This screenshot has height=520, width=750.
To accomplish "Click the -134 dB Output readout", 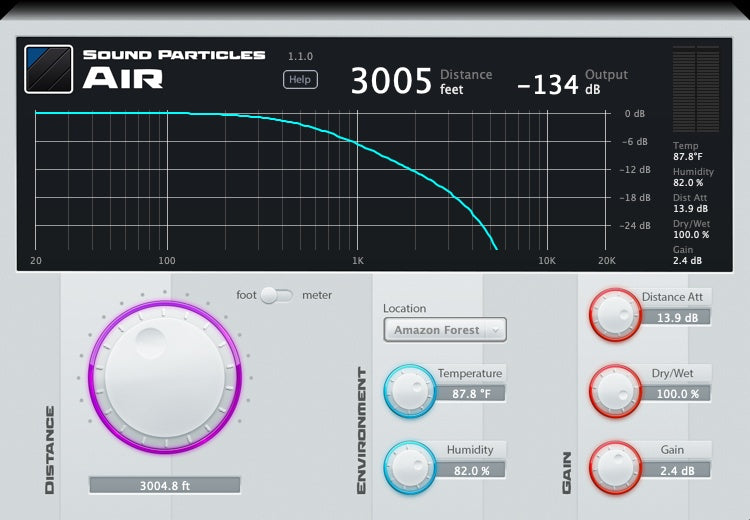I will (547, 84).
